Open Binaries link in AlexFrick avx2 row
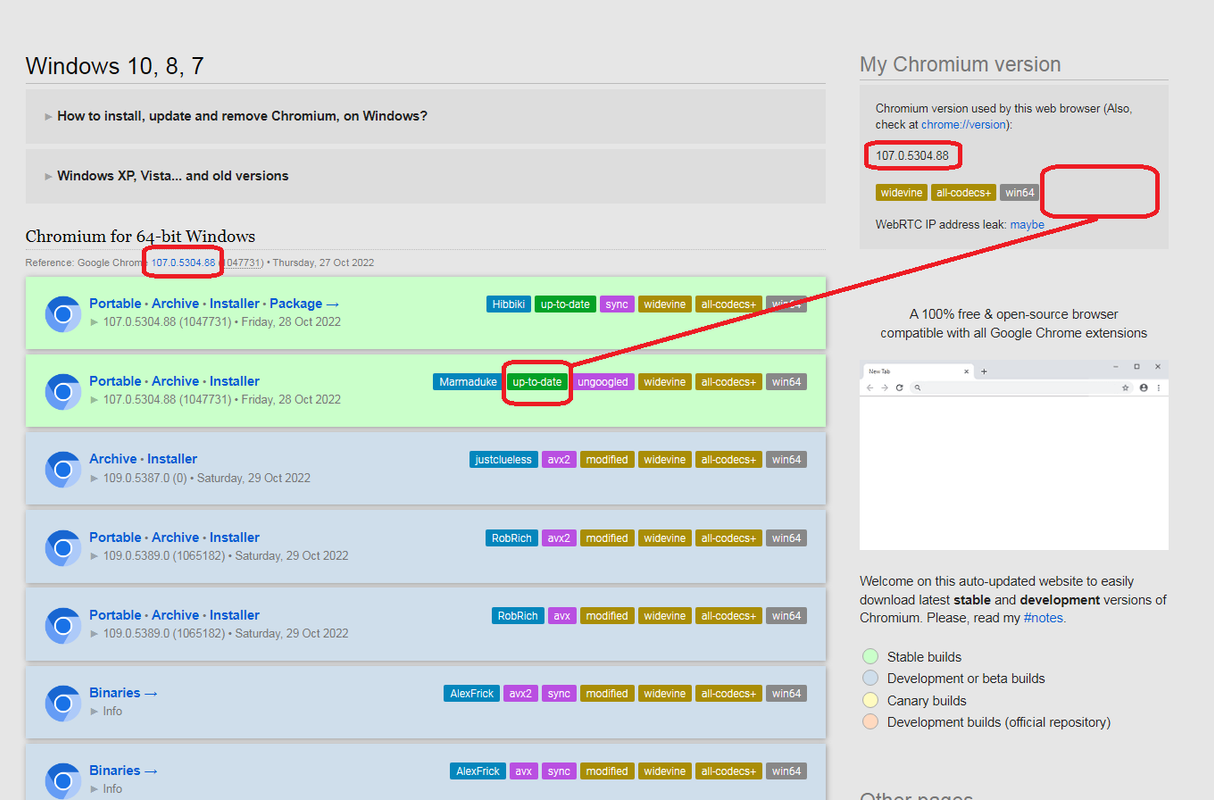This screenshot has width=1214, height=800. (123, 693)
